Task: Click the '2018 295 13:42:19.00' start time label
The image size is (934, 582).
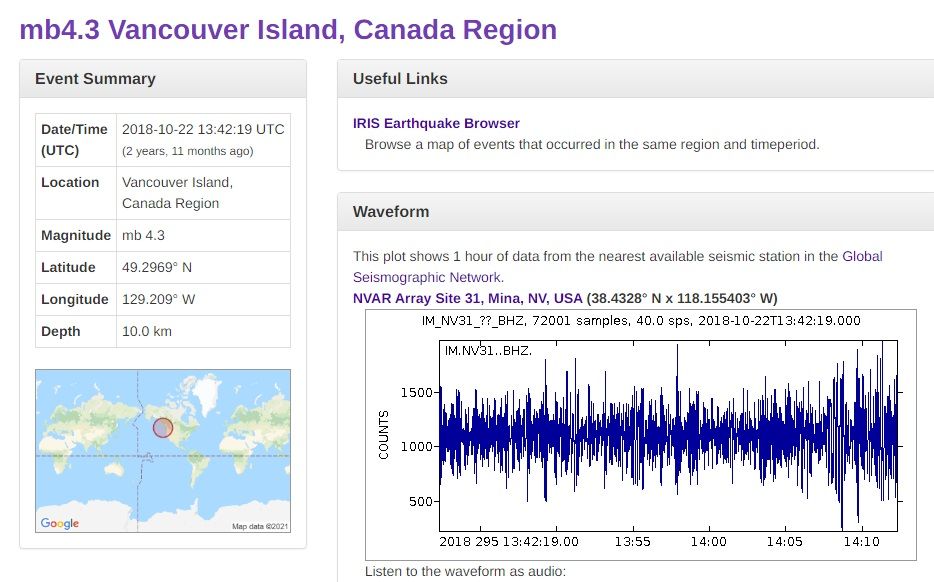Action: click(x=509, y=542)
